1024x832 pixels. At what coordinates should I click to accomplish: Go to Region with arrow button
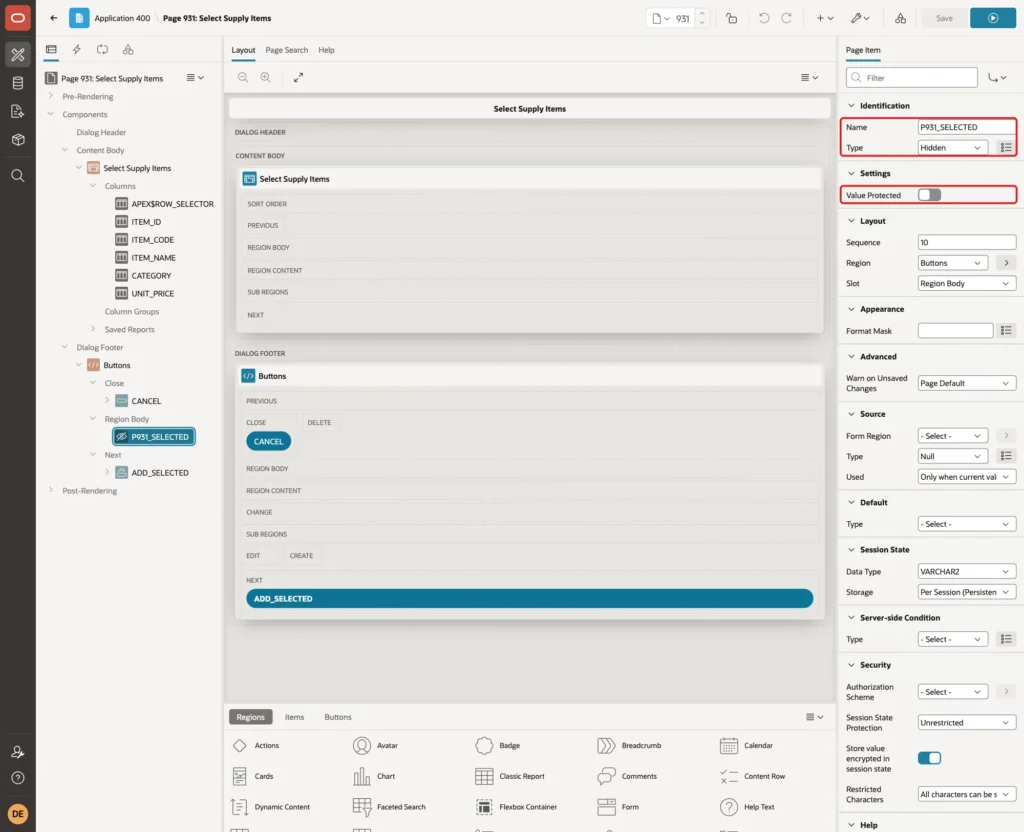[1006, 263]
